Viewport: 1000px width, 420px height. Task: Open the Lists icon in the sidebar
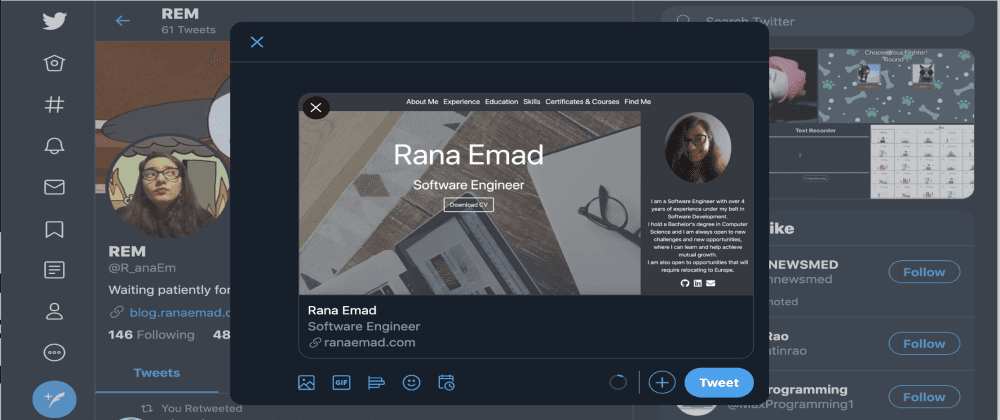[55, 270]
